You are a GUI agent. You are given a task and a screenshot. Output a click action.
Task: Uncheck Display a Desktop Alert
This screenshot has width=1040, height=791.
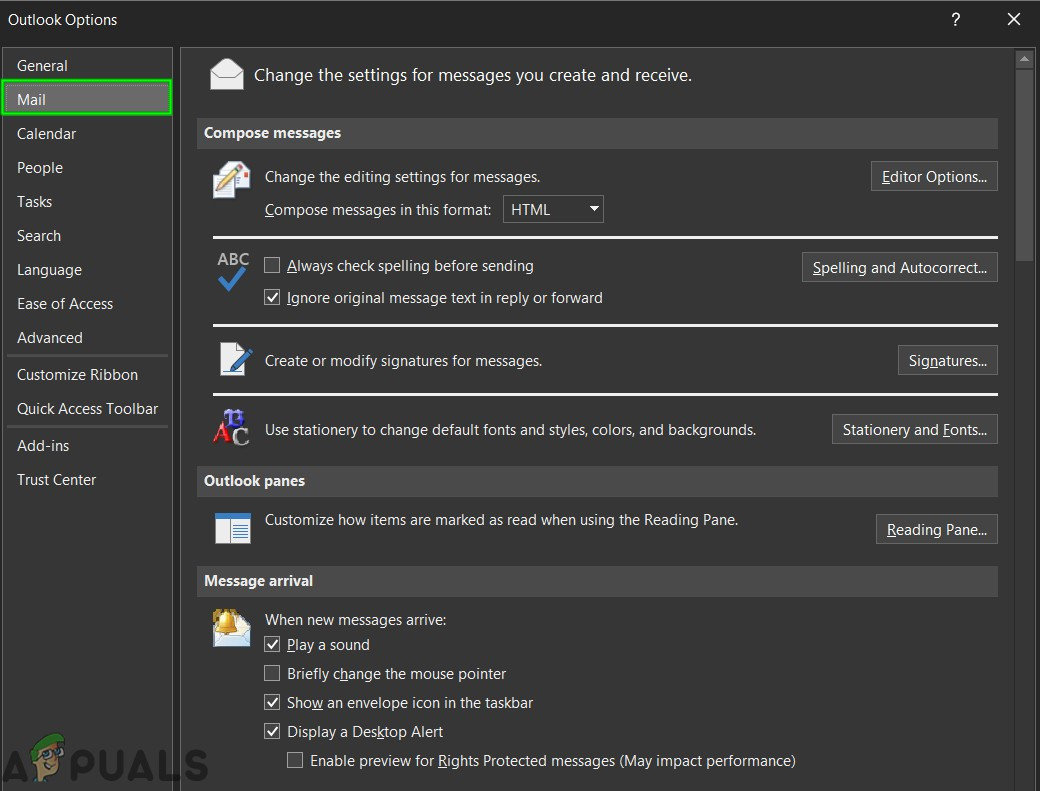[272, 732]
